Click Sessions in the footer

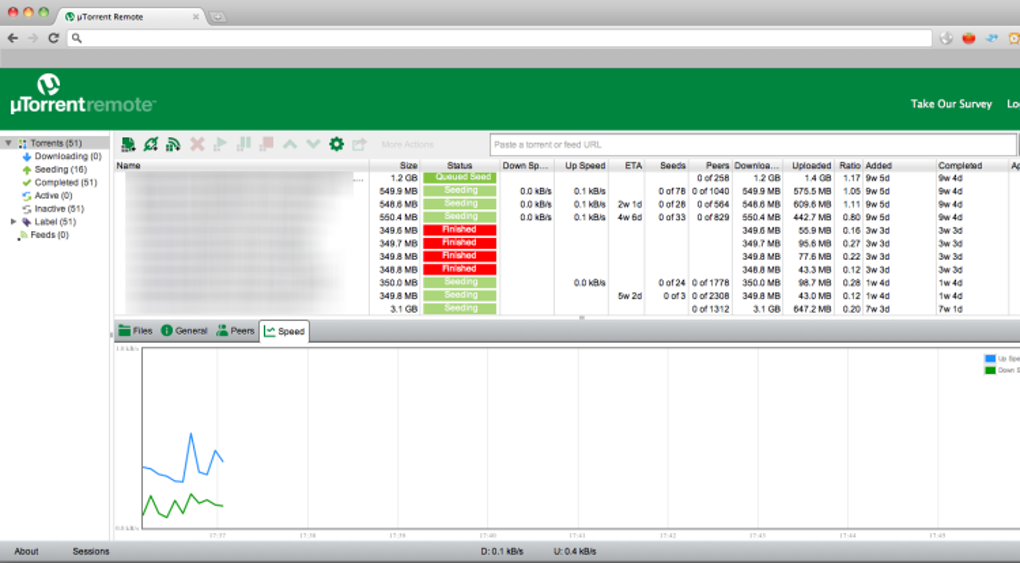(x=91, y=551)
